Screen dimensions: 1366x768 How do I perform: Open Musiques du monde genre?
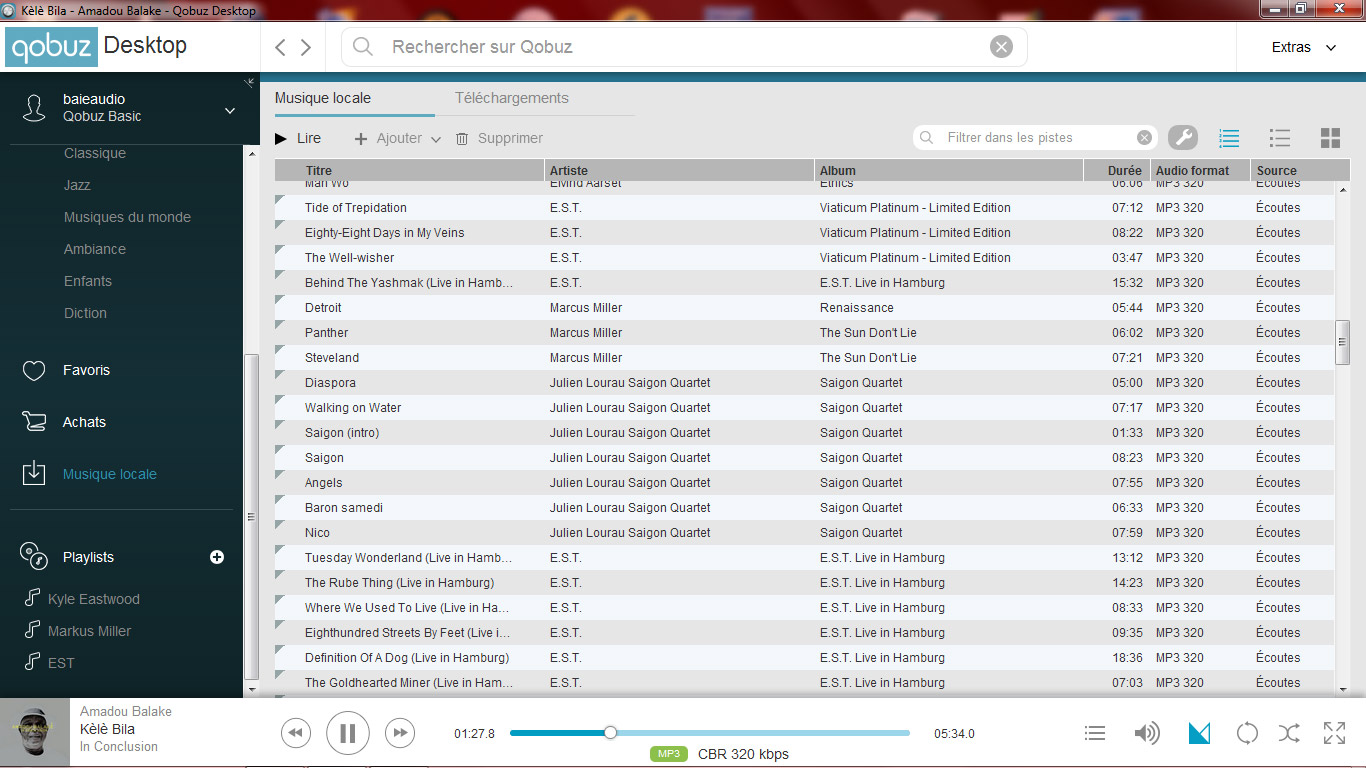pos(127,217)
